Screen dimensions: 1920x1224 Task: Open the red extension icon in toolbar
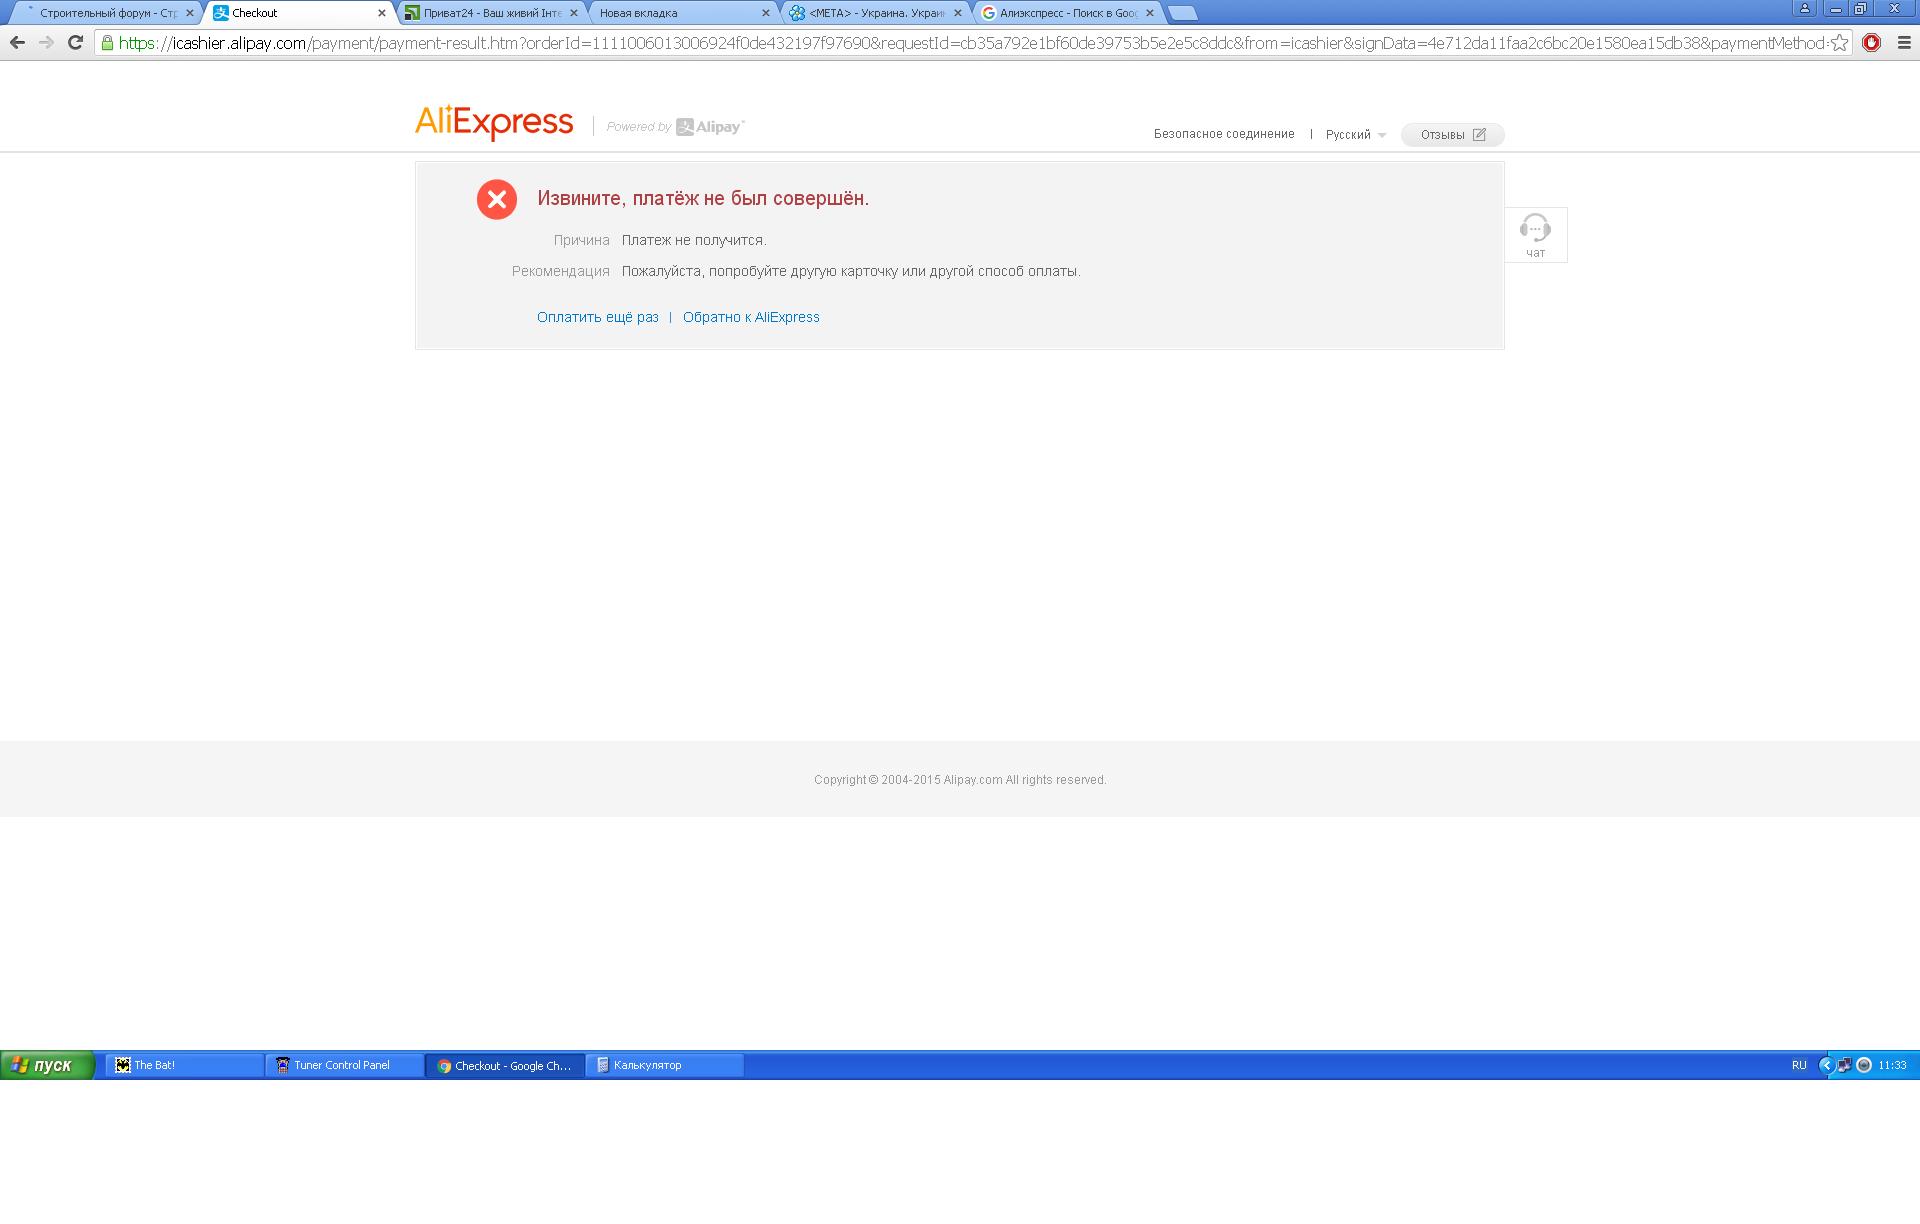tap(1871, 43)
